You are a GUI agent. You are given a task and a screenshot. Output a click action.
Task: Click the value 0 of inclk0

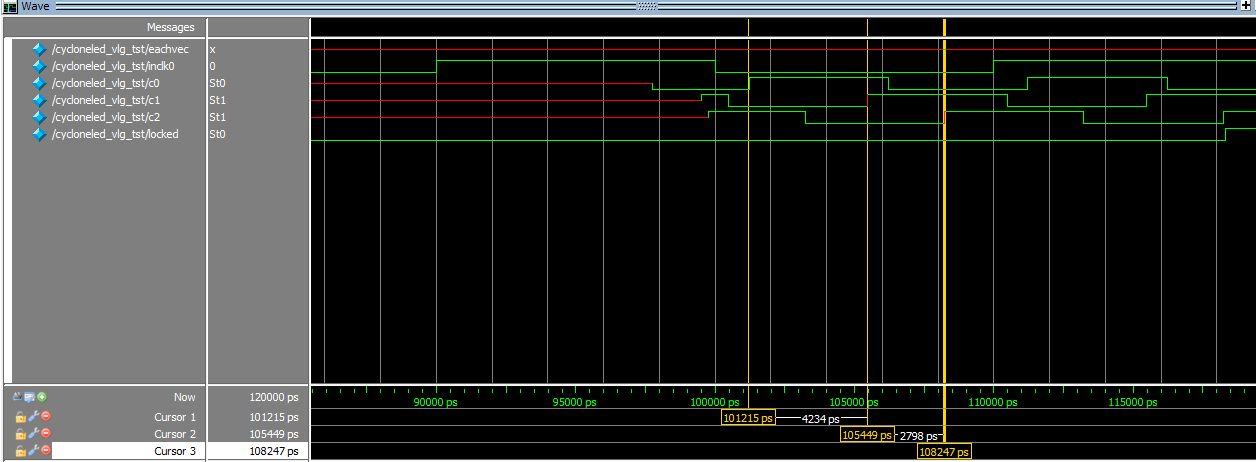(212, 66)
